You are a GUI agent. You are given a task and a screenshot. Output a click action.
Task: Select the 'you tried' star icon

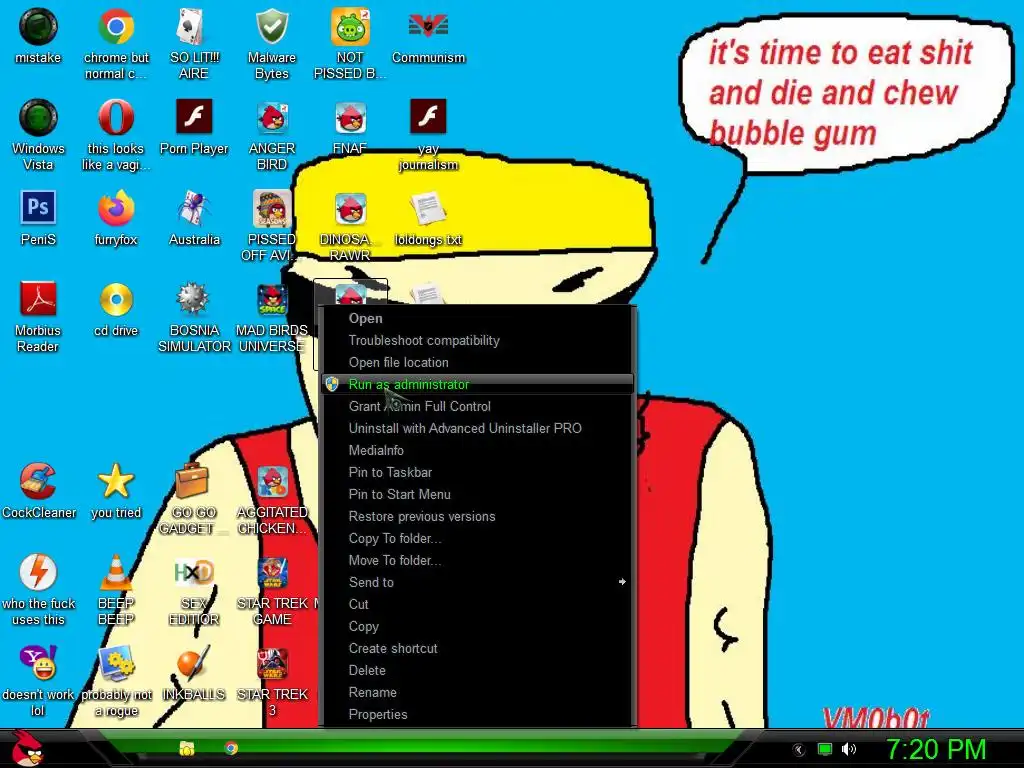(x=116, y=481)
